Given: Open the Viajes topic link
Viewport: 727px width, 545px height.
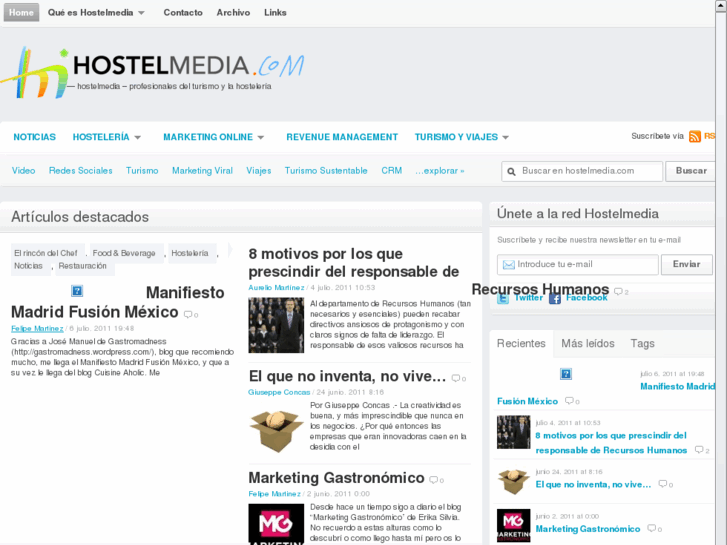Looking at the screenshot, I should pos(259,171).
